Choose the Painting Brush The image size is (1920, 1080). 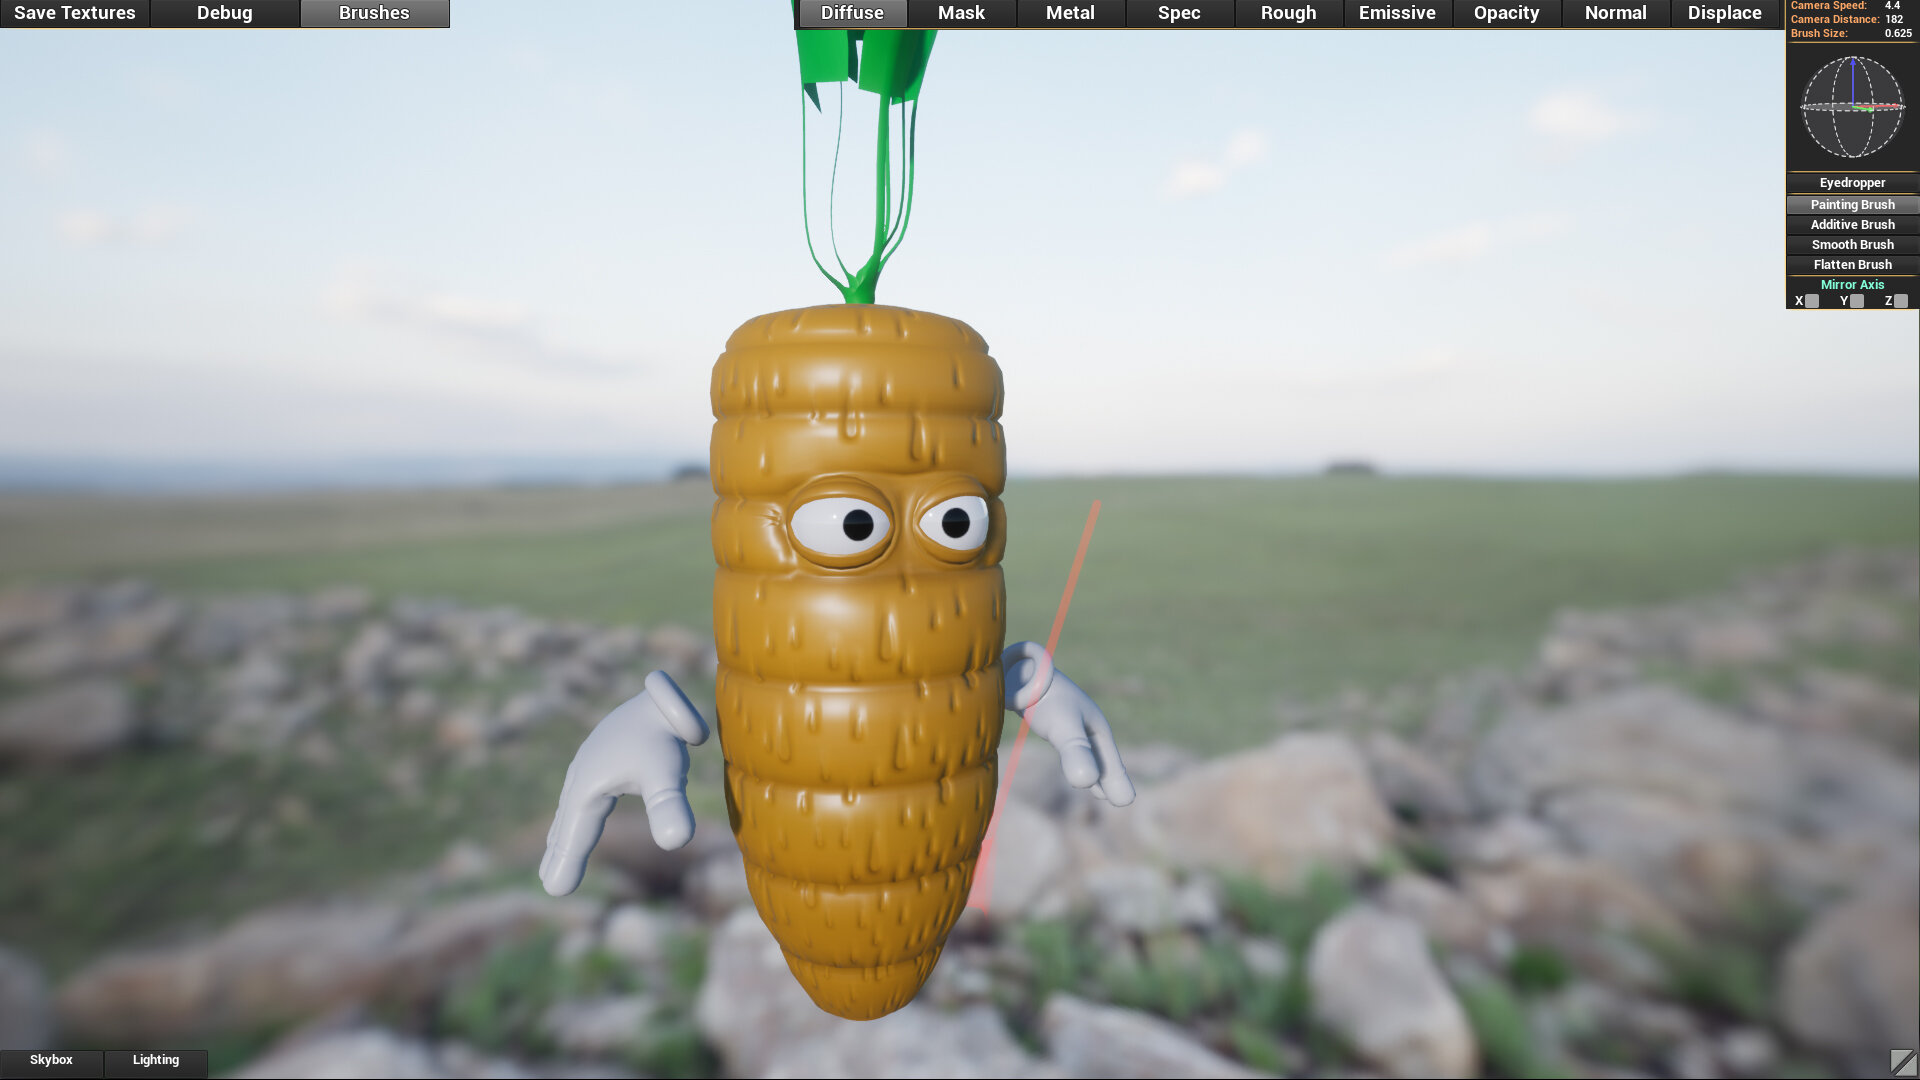[x=1852, y=205]
